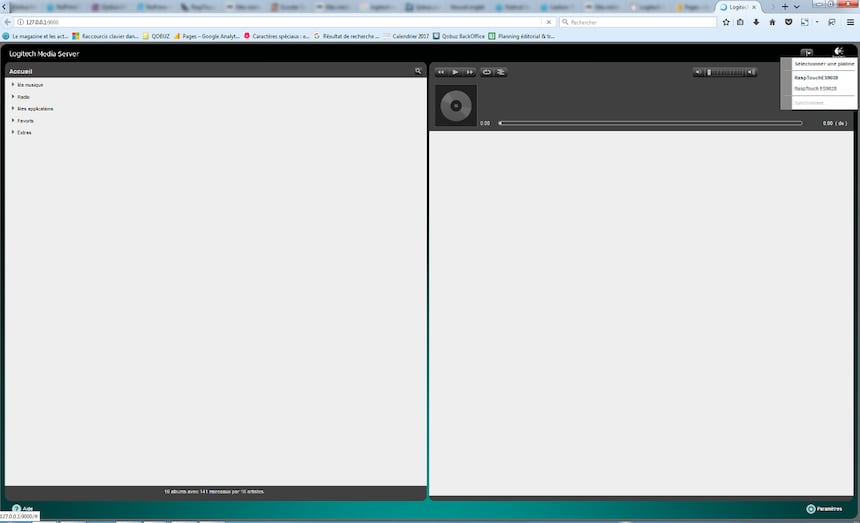Click the elapsed time 0:00 label
The width and height of the screenshot is (860, 523).
[x=485, y=123]
